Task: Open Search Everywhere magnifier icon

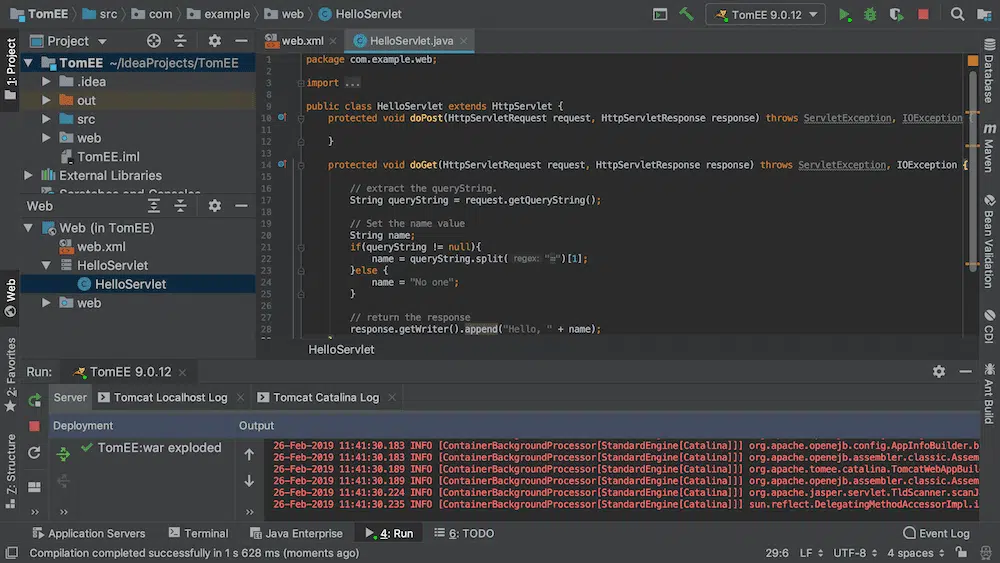Action: 957,15
